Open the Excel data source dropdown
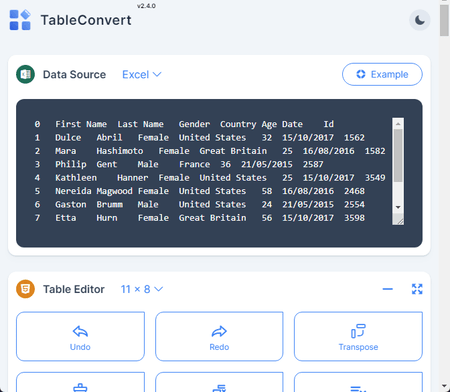The height and width of the screenshot is (392, 450). 142,74
